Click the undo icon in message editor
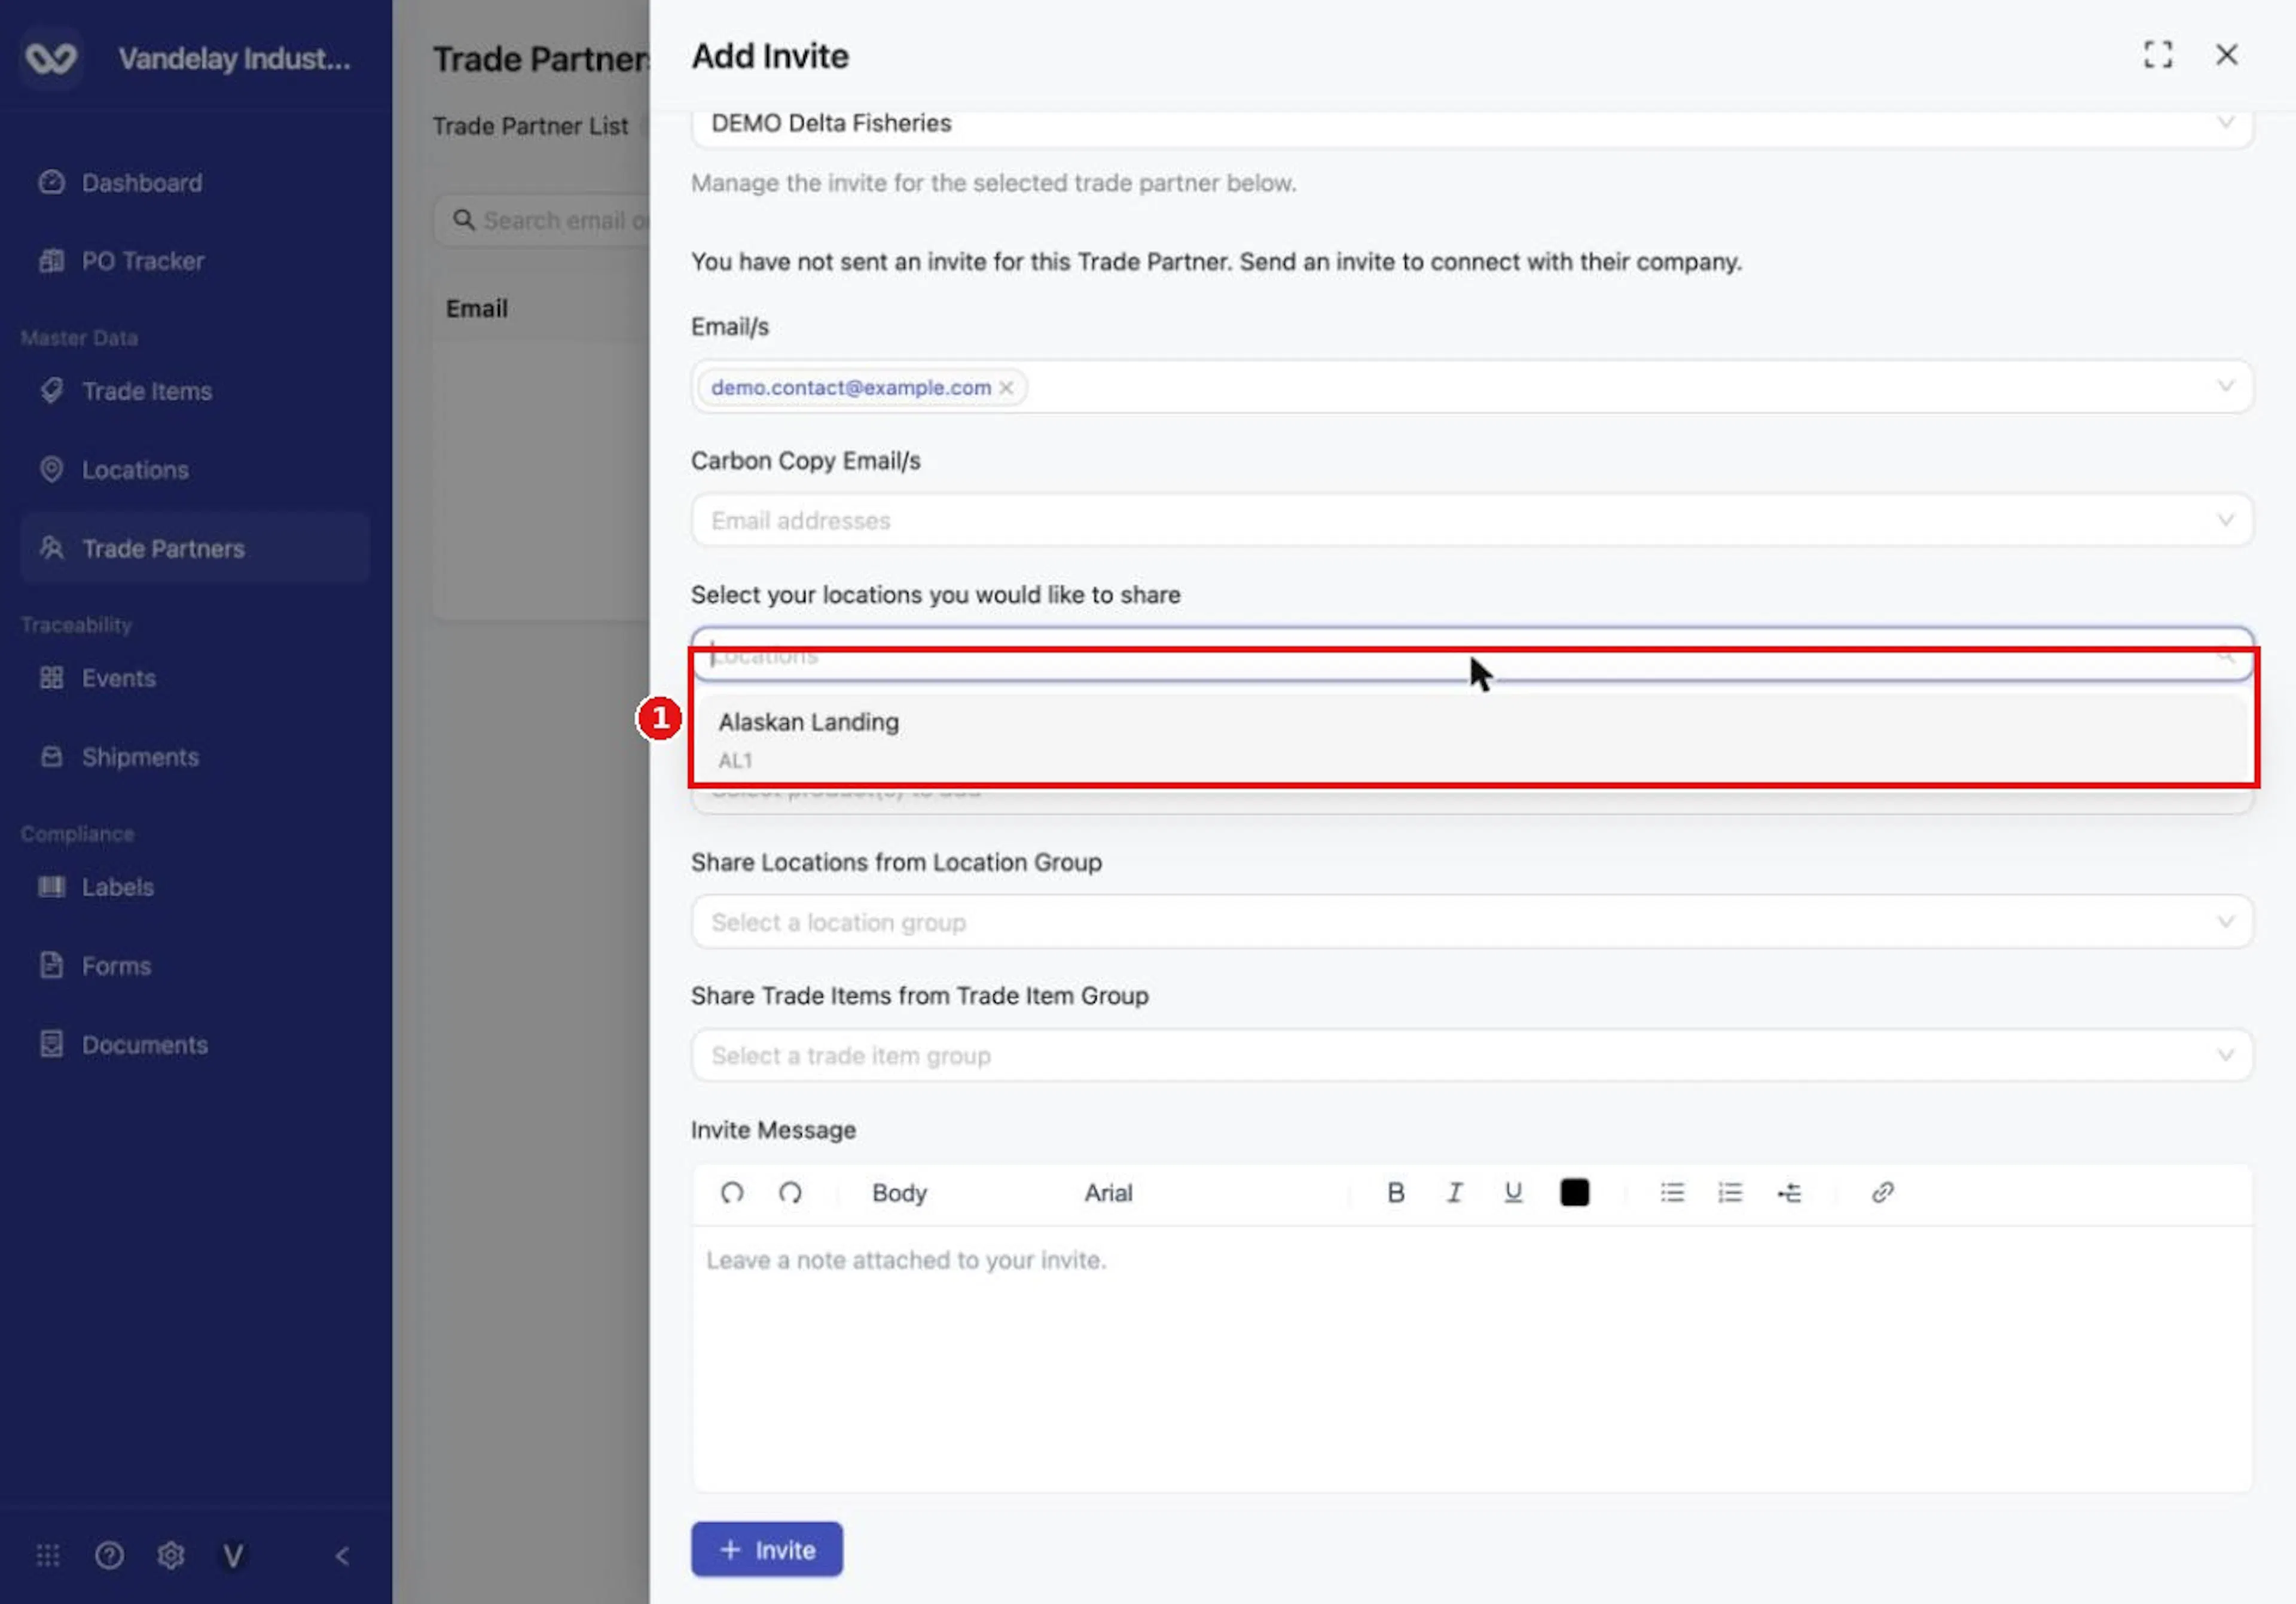This screenshot has height=1604, width=2296. [x=732, y=1192]
